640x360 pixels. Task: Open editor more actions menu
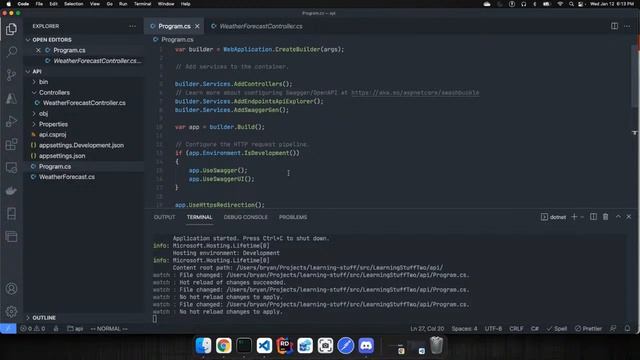click(627, 26)
